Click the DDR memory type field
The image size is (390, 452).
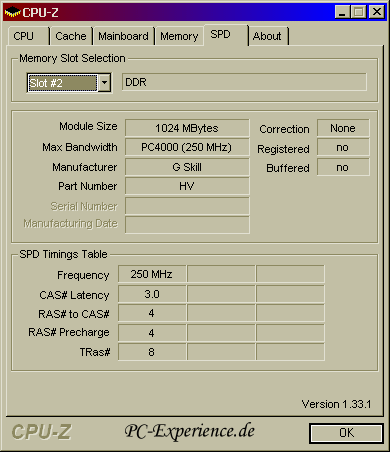pos(244,82)
